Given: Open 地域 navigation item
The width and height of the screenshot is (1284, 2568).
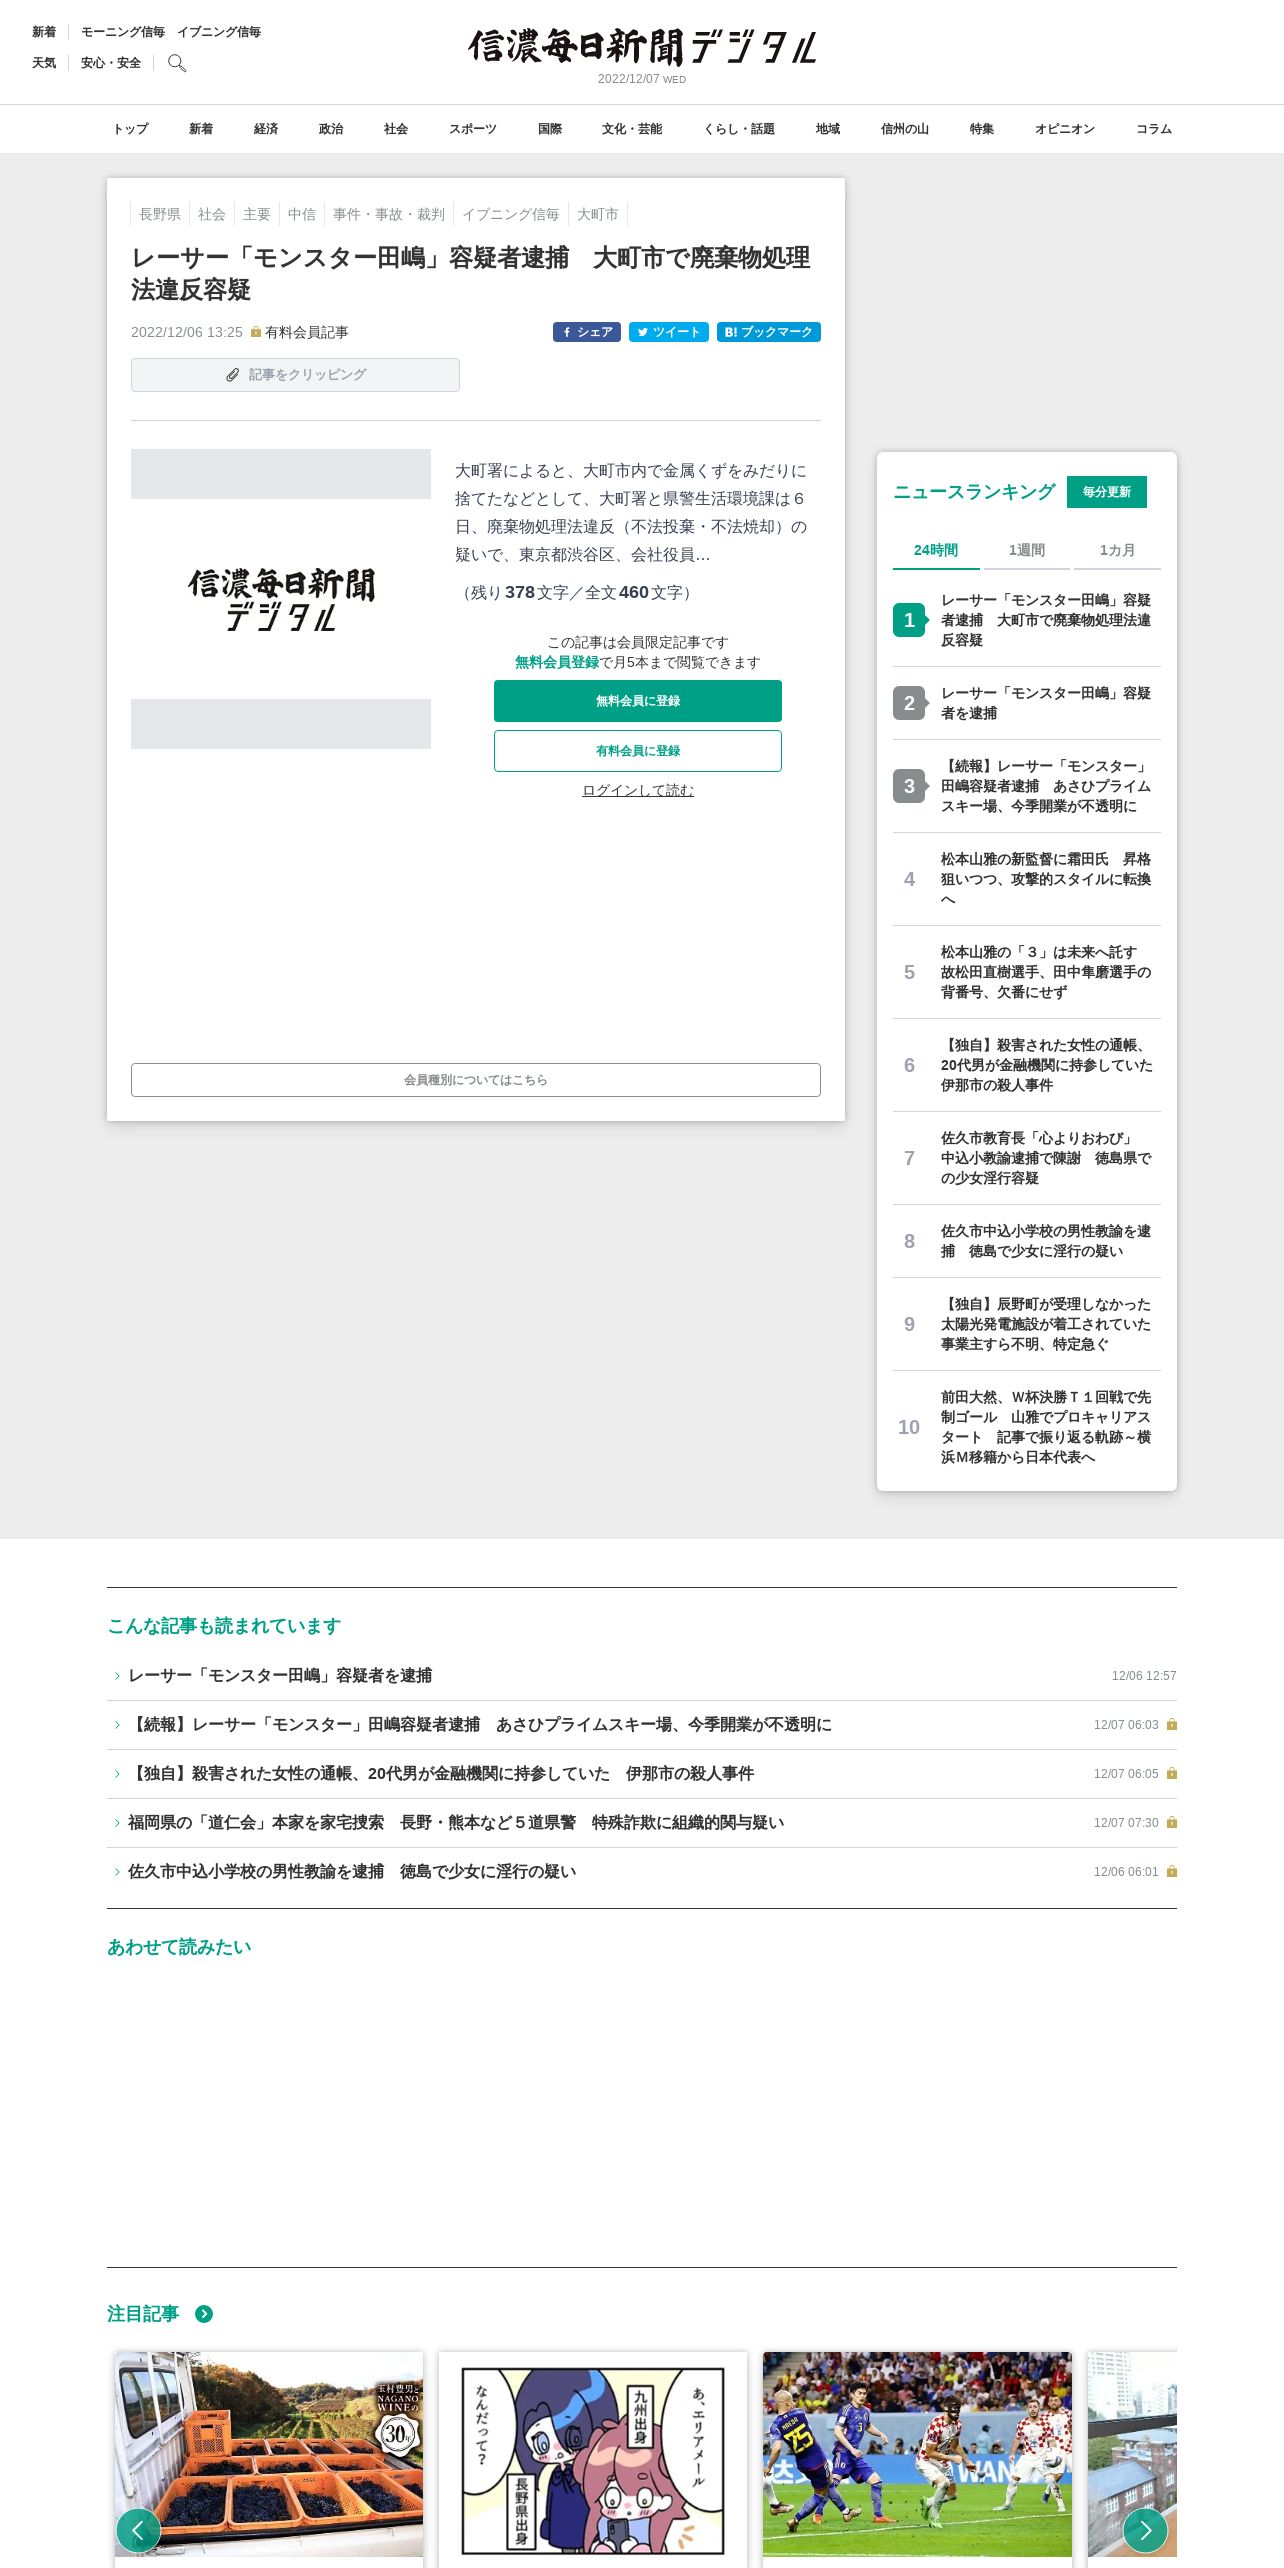Looking at the screenshot, I should click(x=828, y=129).
